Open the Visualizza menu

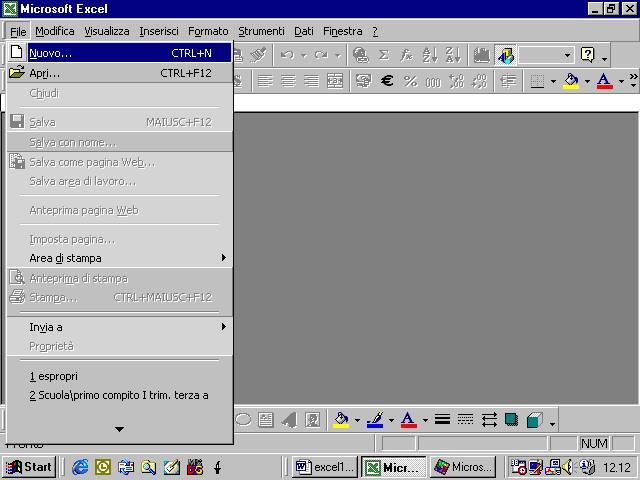click(107, 31)
